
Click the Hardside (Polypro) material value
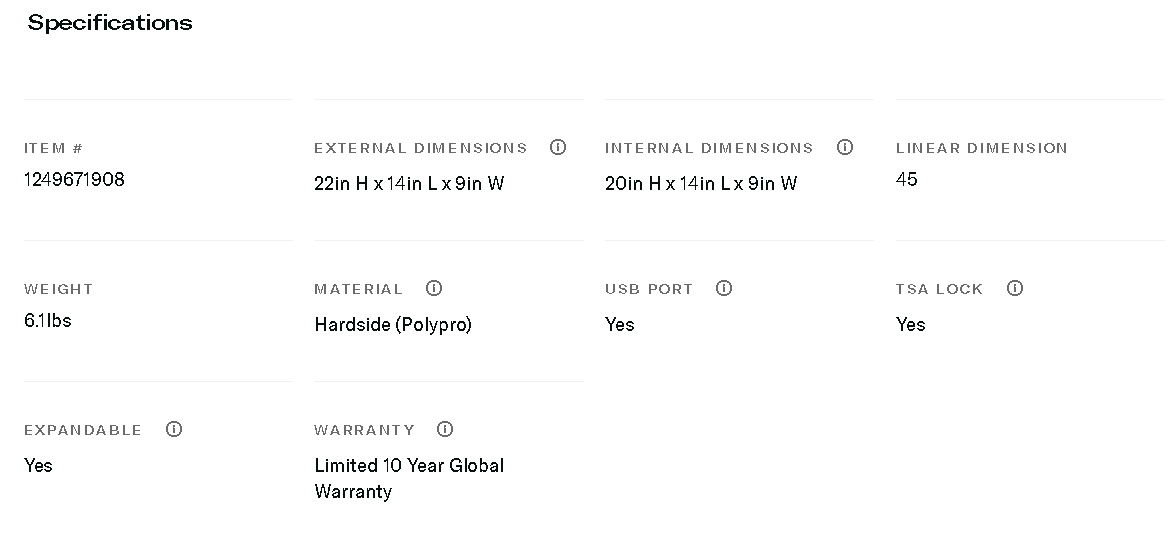(393, 325)
